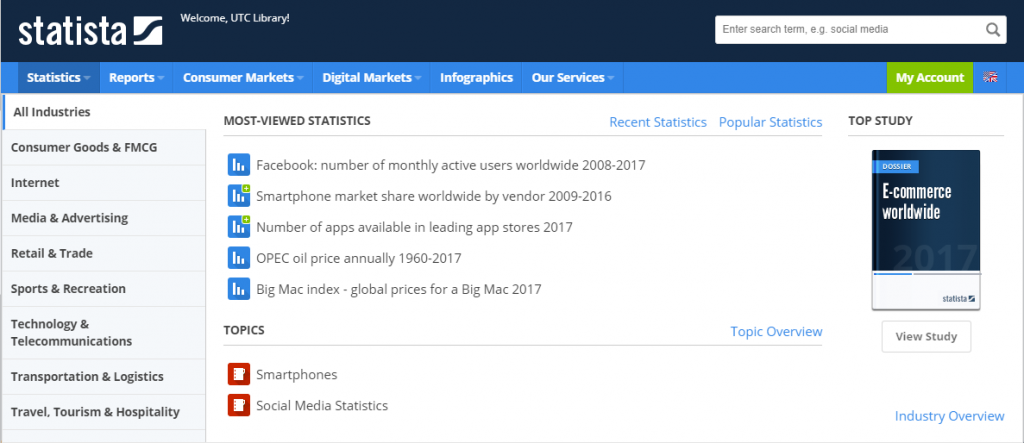Click the chart icon beside OPEC oil price
1024x443 pixels.
(239, 258)
